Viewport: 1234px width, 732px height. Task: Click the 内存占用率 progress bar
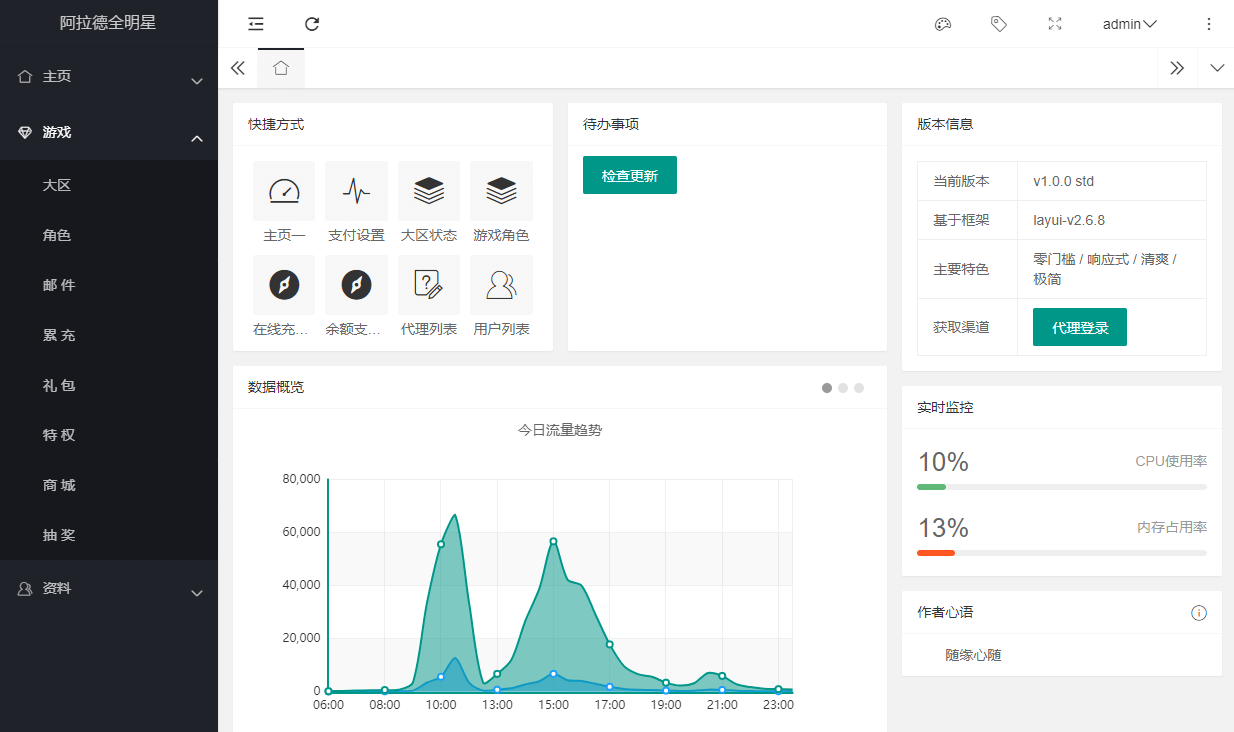click(1062, 552)
